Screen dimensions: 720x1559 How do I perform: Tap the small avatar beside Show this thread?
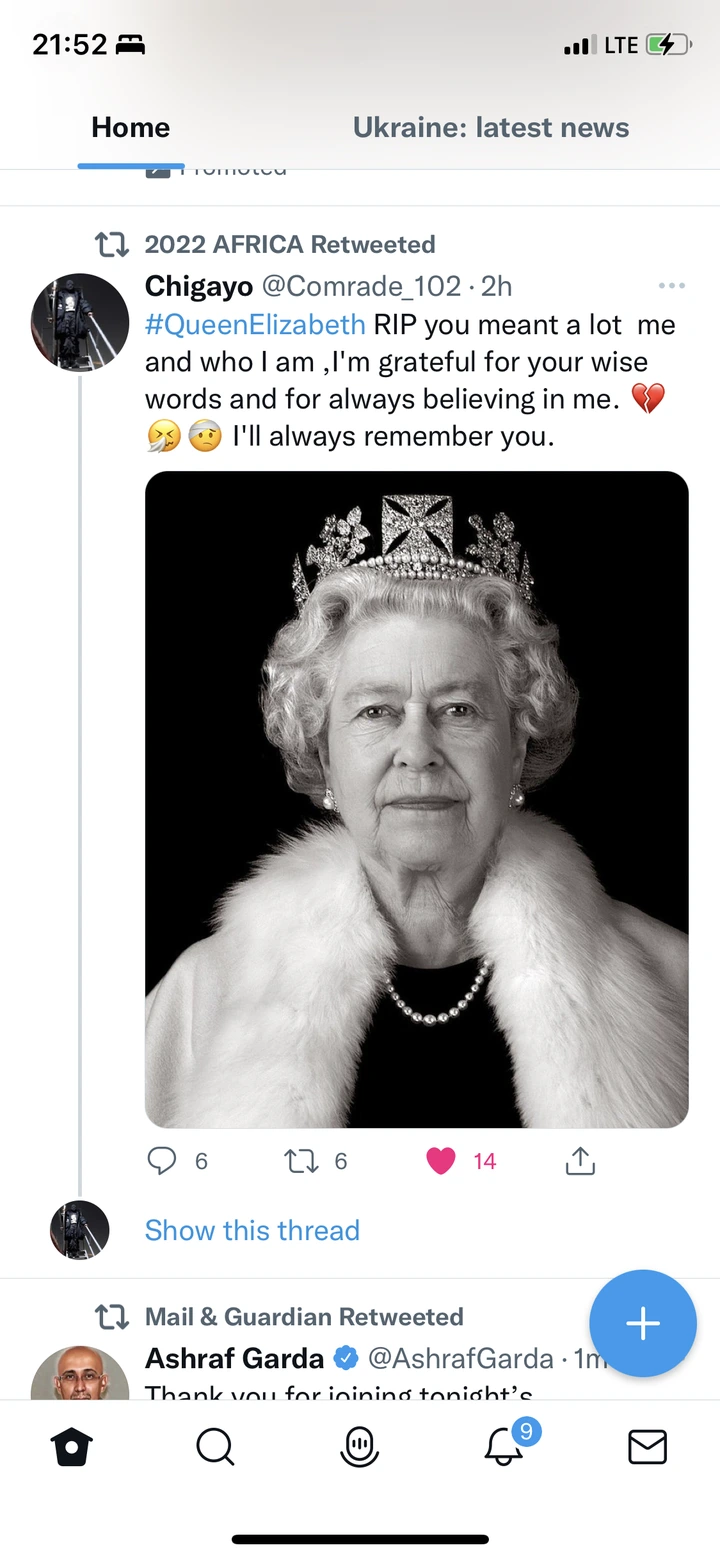click(x=80, y=1230)
